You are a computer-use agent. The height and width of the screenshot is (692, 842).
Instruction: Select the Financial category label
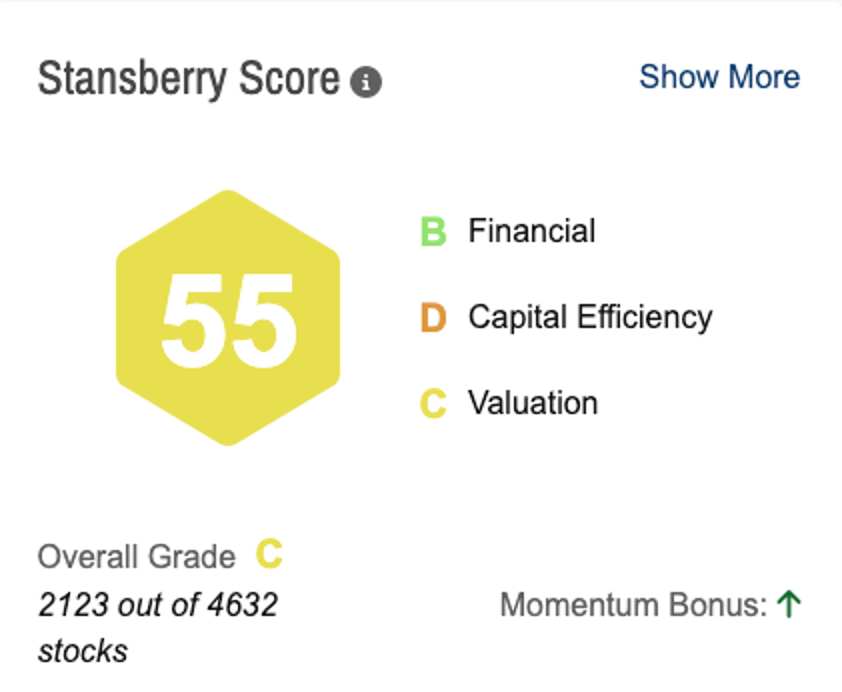pos(531,232)
